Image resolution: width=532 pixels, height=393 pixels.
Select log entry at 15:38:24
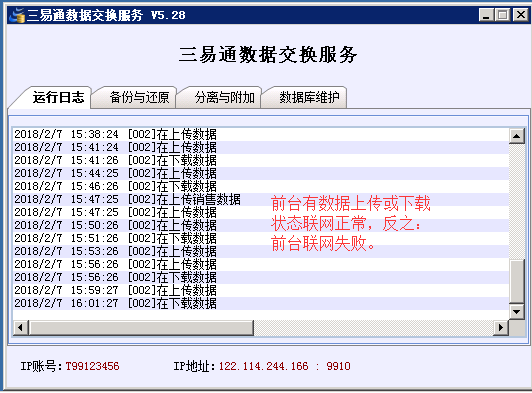[261, 134]
